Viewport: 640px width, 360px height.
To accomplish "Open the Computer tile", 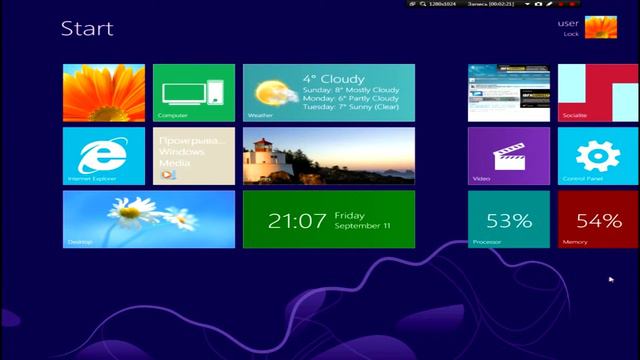I will coord(194,93).
